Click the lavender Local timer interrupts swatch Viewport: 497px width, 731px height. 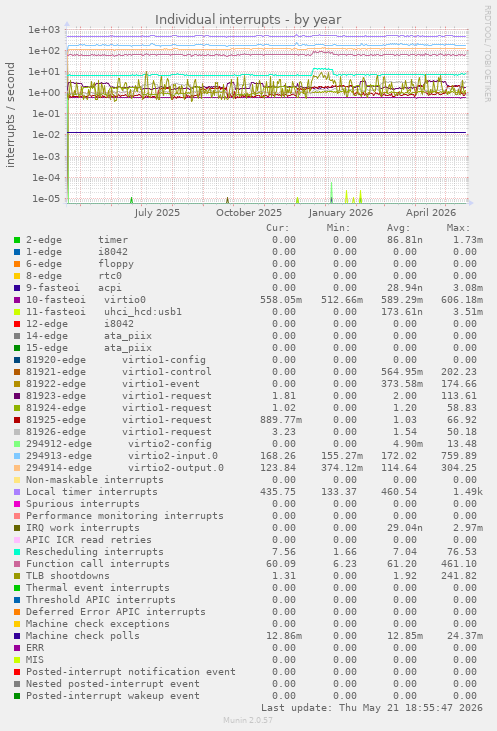click(17, 492)
